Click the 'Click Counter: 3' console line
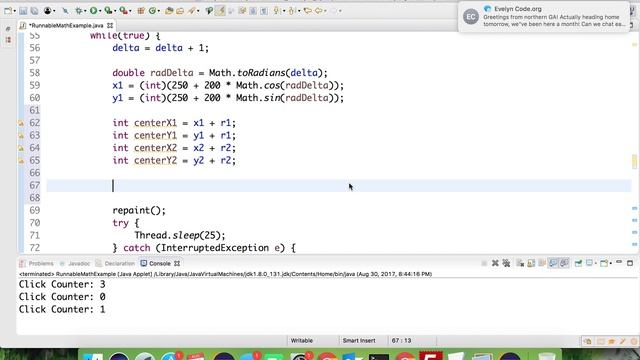This screenshot has height=360, width=640. (x=62, y=284)
